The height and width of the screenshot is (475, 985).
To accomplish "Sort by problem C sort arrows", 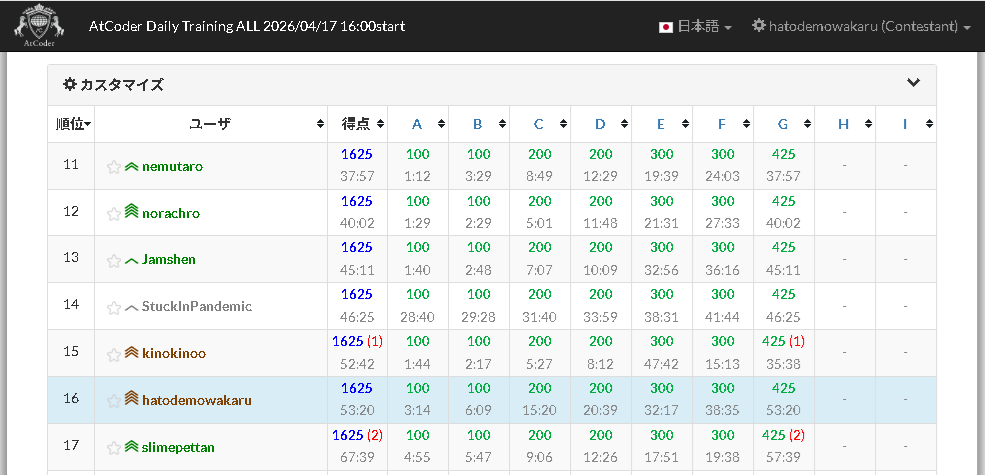I will point(563,124).
